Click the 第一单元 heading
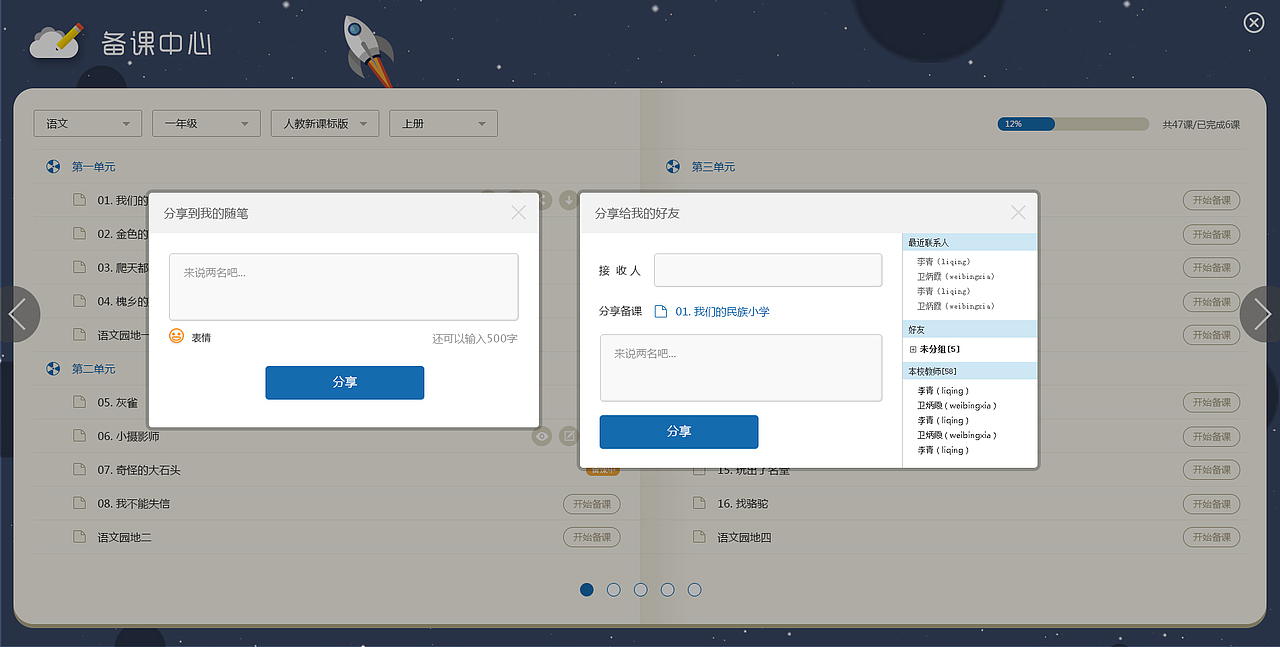Screen dimensions: 1280x647 tap(93, 166)
